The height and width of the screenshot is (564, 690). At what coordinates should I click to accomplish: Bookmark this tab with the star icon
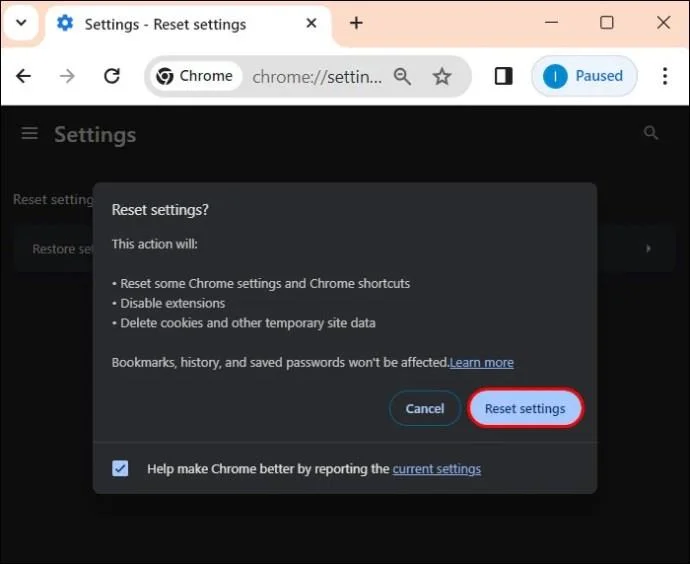(442, 76)
